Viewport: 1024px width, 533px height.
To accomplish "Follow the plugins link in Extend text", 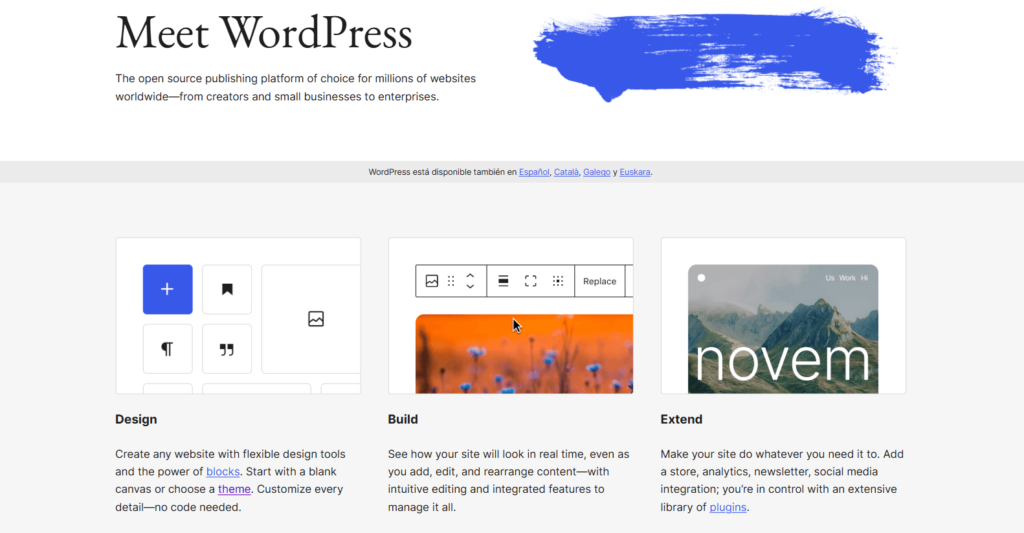I will (728, 507).
